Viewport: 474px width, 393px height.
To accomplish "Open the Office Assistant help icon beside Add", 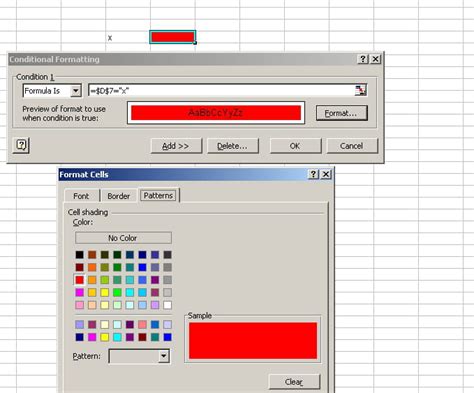I will tap(21, 145).
